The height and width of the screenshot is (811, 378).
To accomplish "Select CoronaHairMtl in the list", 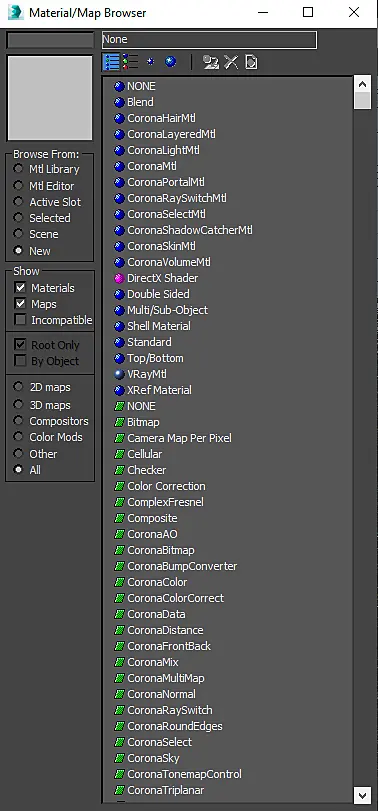I will point(161,118).
